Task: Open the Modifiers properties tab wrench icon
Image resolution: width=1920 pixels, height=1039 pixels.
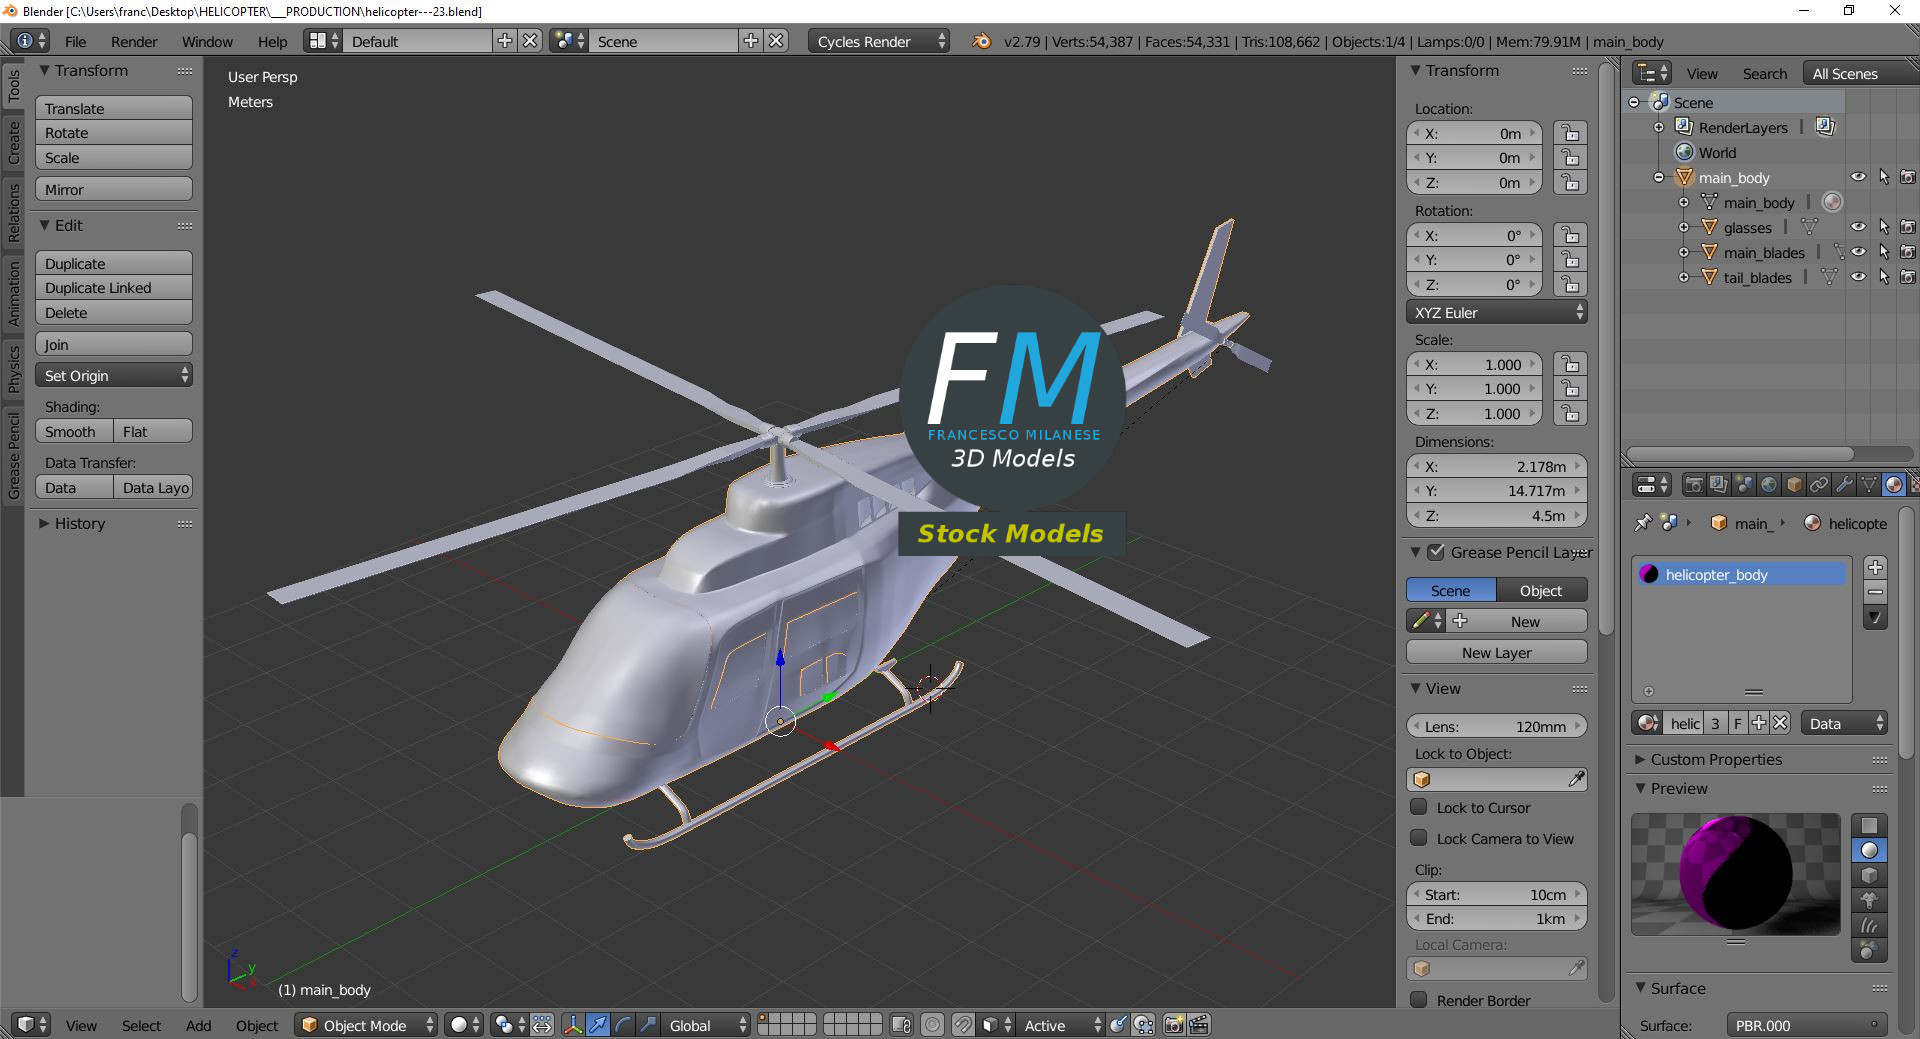Action: [1844, 485]
